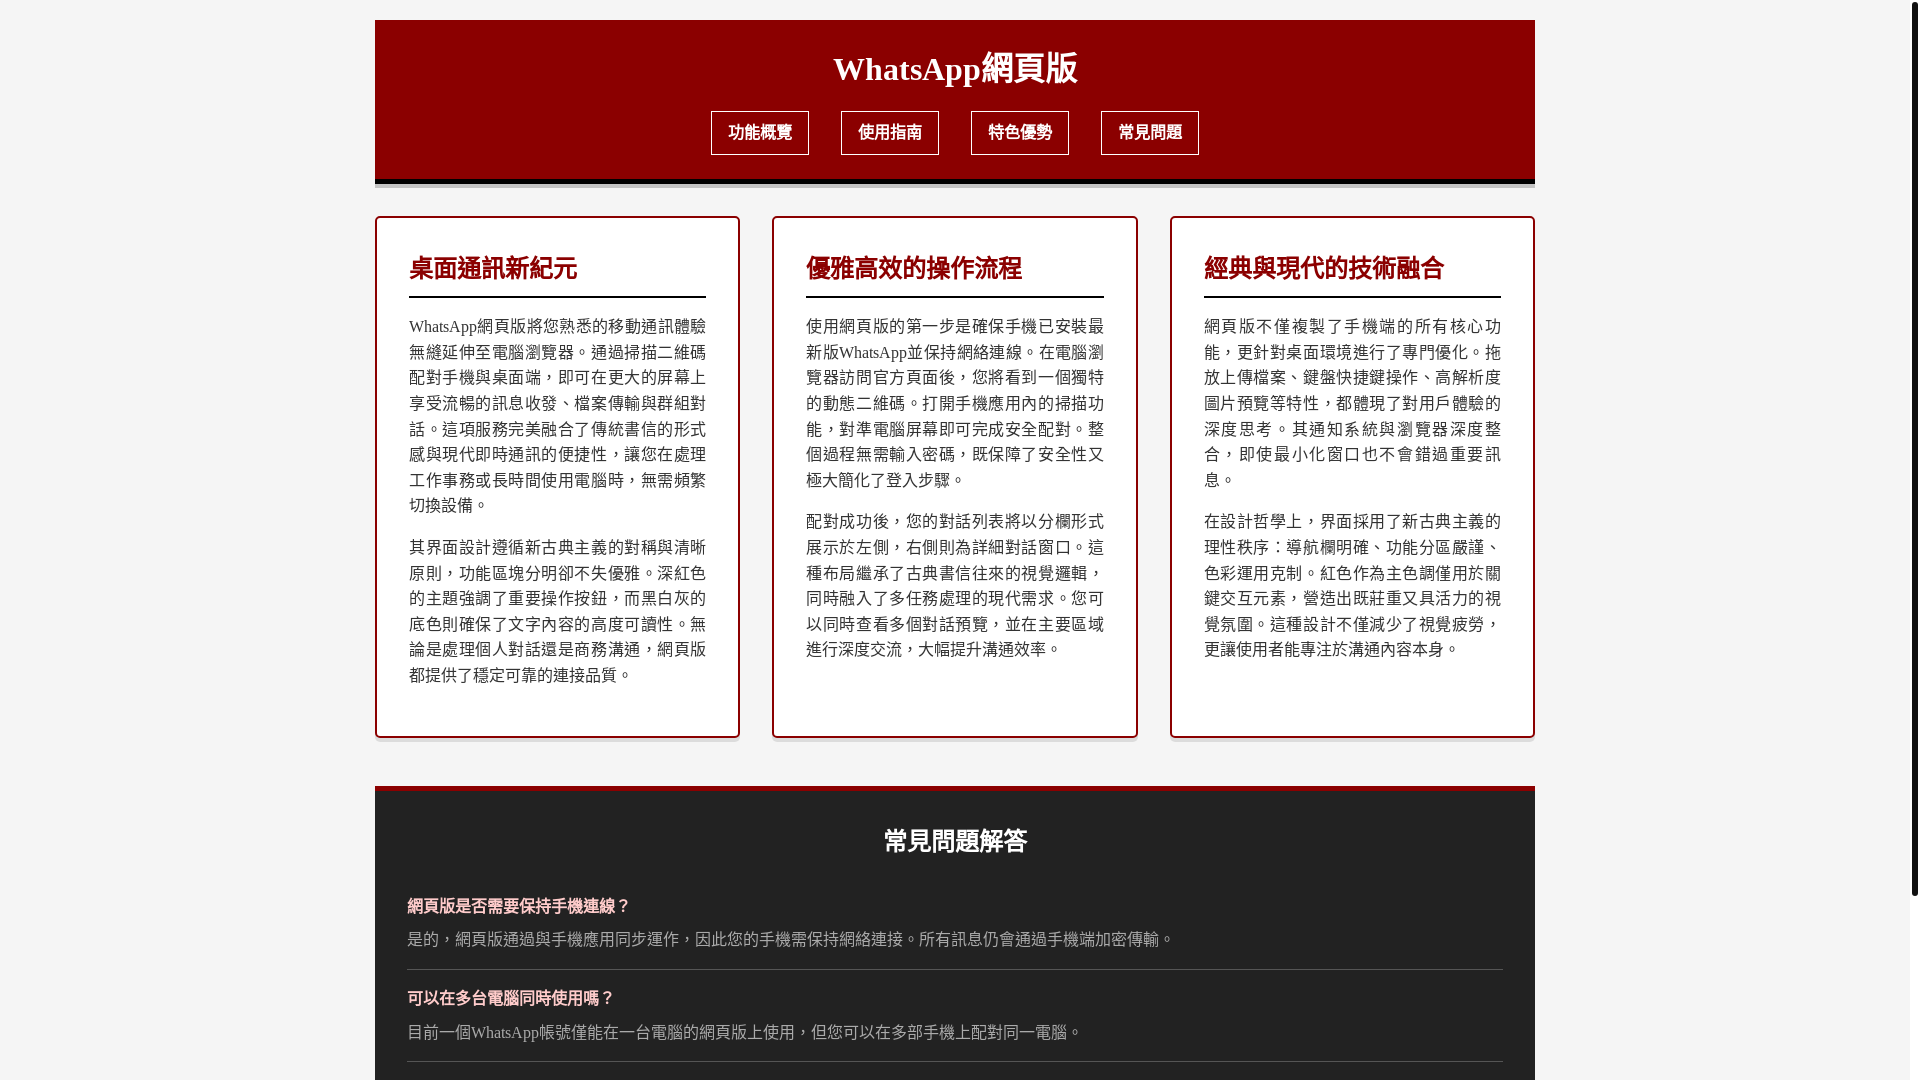The image size is (1920, 1080).
Task: Click paragraph starting 其界面設計遵循新古典主義
Action: click(557, 611)
